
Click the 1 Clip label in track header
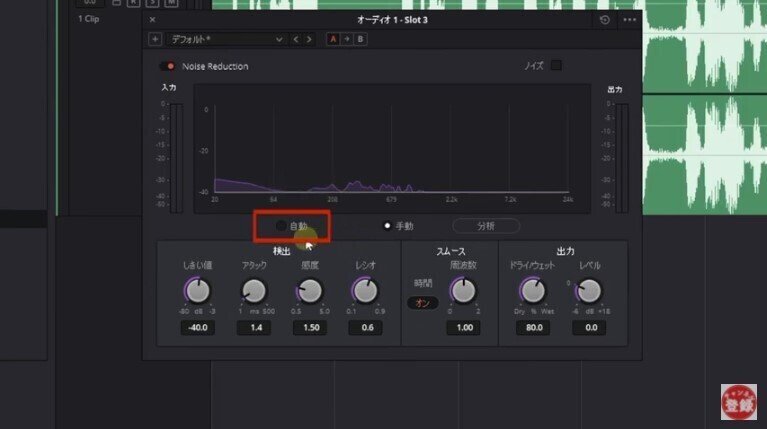pos(89,19)
